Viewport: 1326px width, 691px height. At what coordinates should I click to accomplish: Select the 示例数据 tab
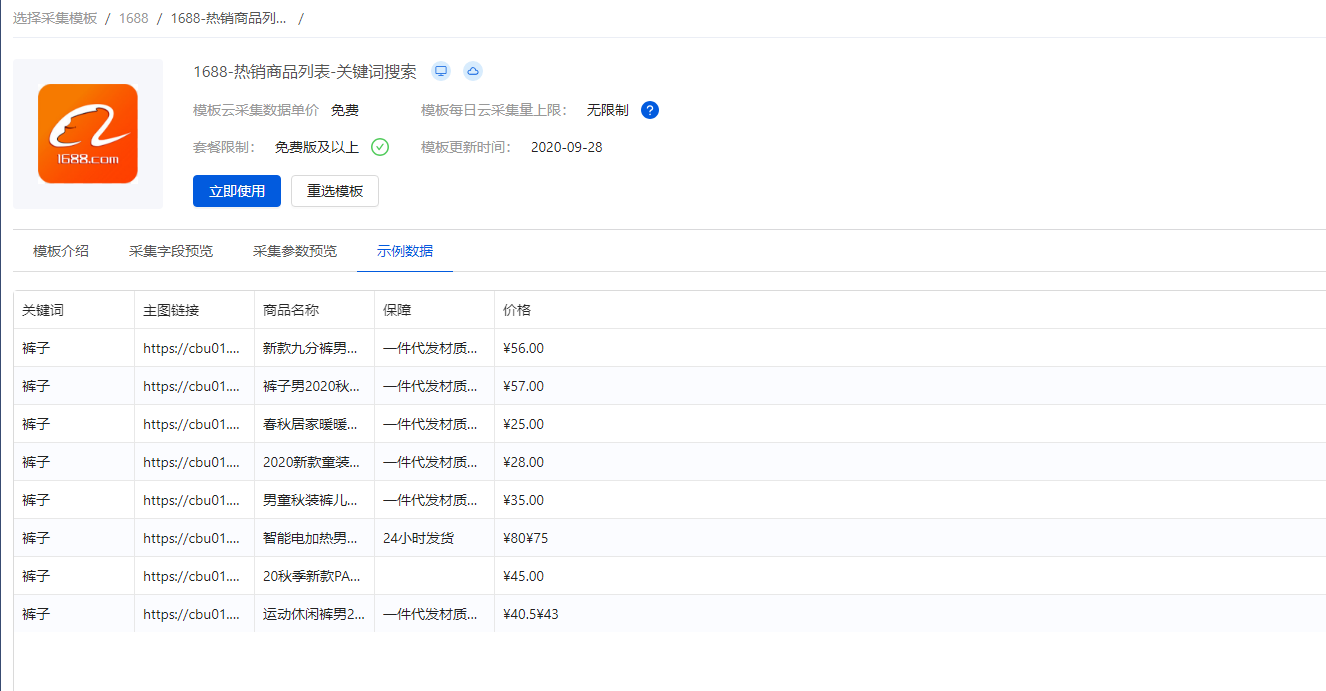click(x=405, y=251)
